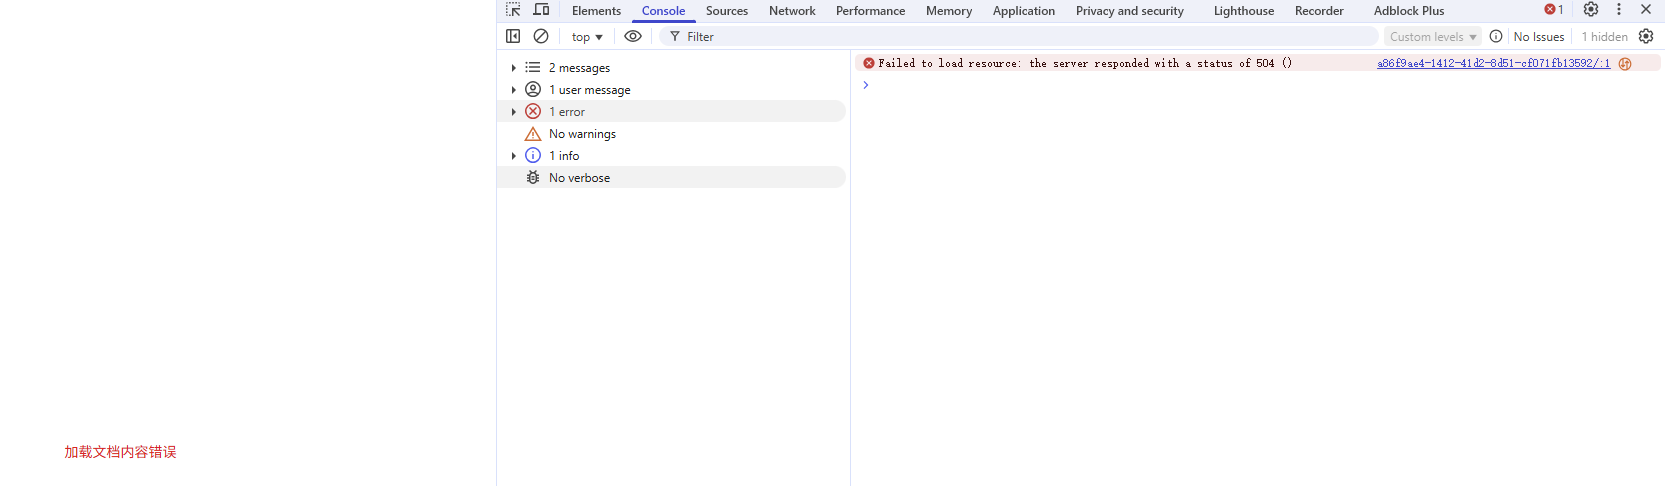The height and width of the screenshot is (486, 1665).
Task: Click the No Issues button
Action: coord(1538,37)
